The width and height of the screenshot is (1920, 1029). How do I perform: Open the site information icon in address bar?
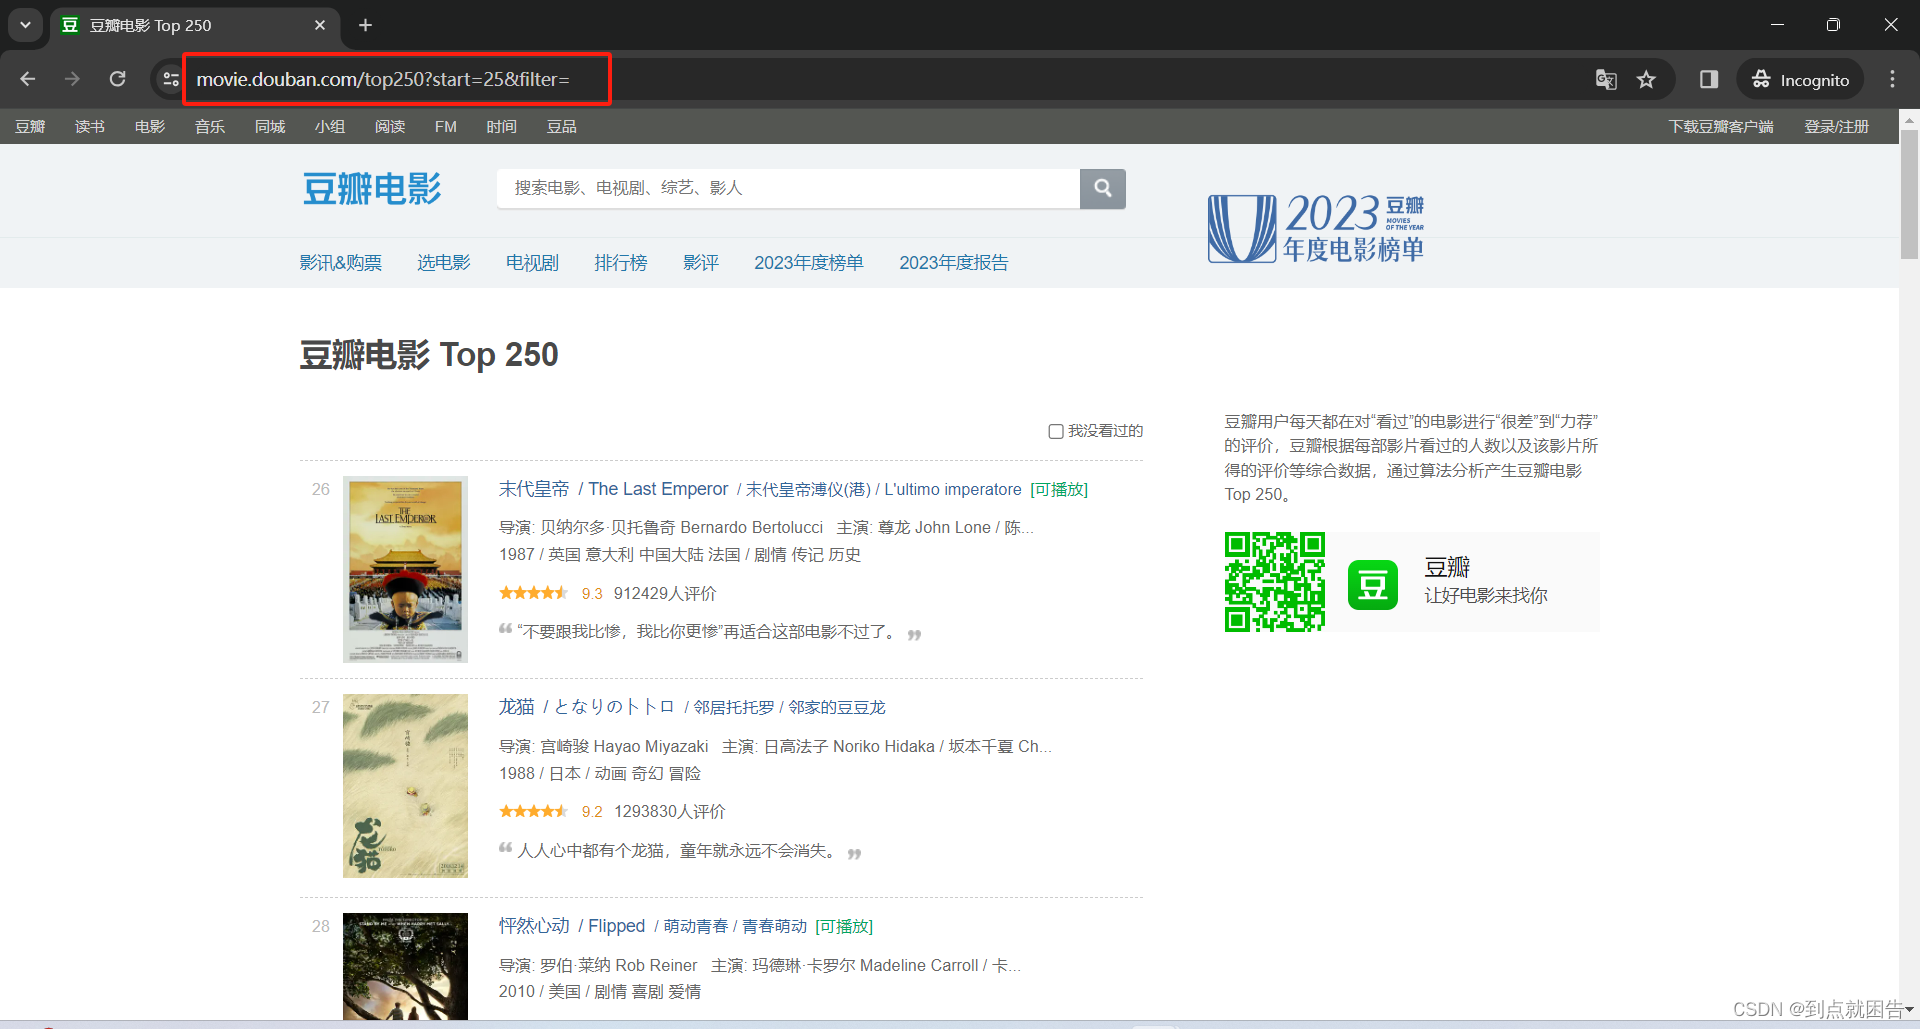pyautogui.click(x=171, y=79)
